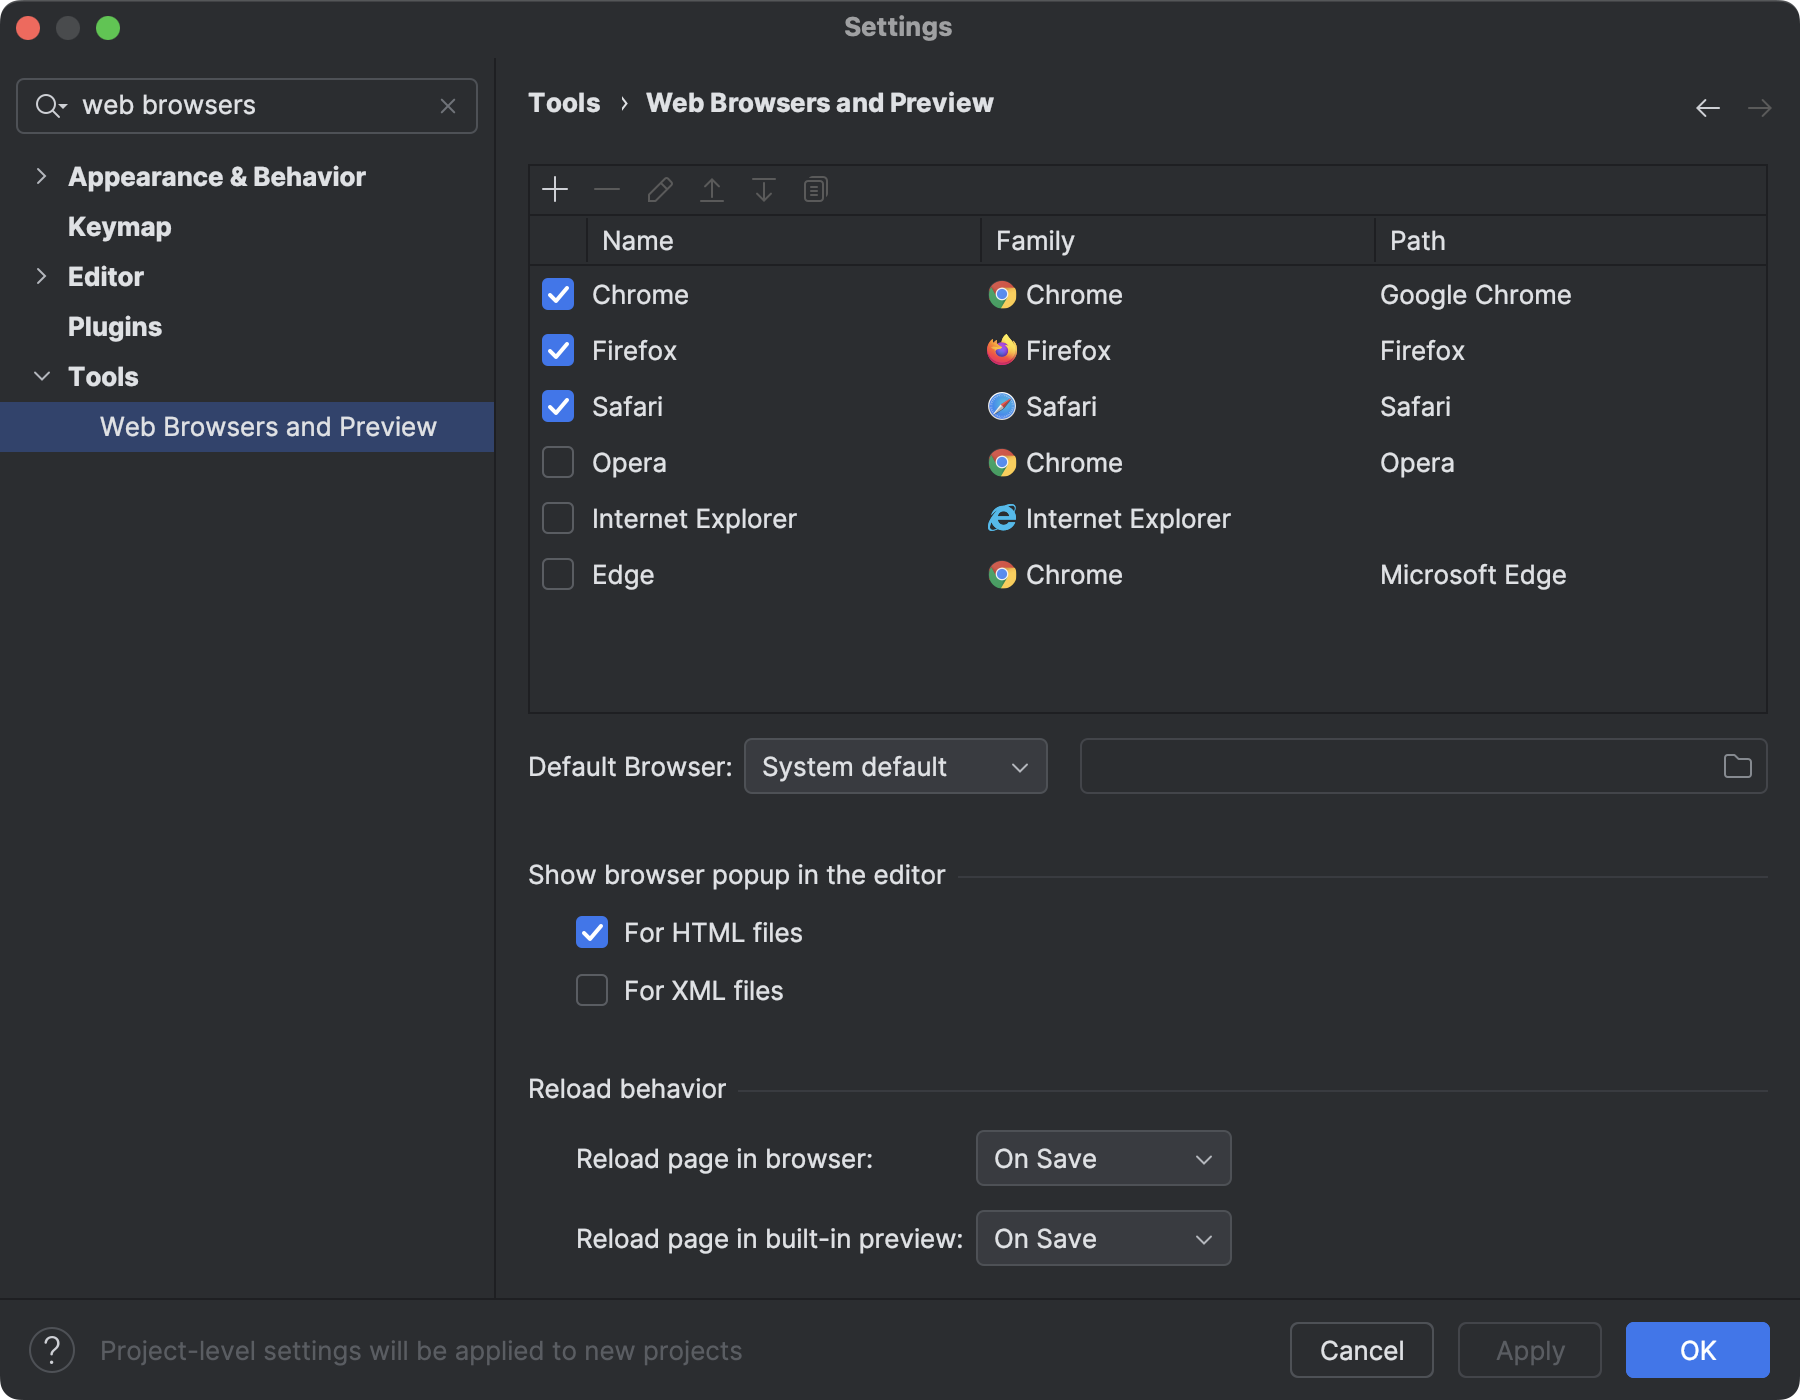This screenshot has width=1800, height=1400.
Task: Open help via the question mark icon
Action: click(x=52, y=1350)
